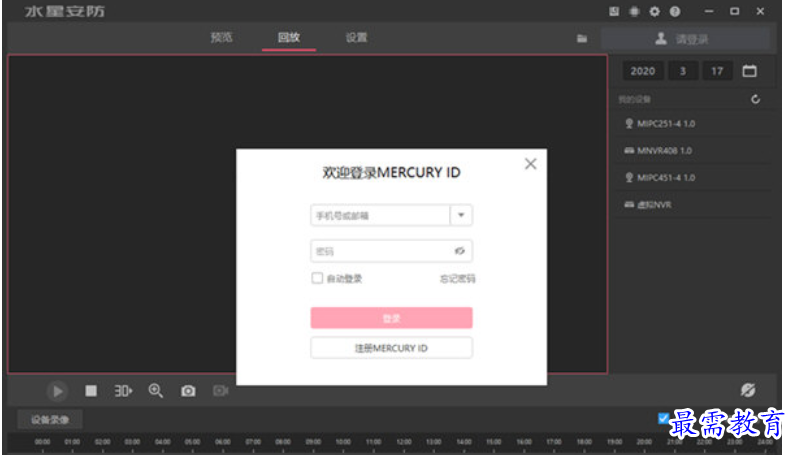Click the 06:00 mark on the timeline
This screenshot has width=793, height=455.
tap(223, 443)
